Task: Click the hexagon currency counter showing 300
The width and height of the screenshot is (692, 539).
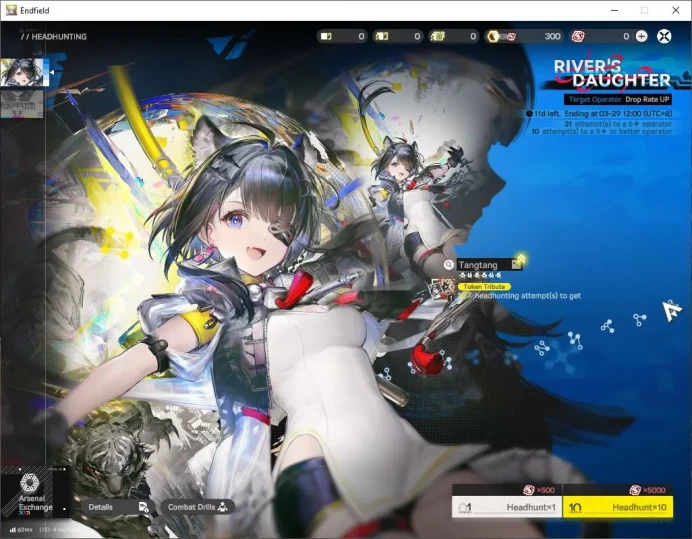Action: click(x=524, y=36)
